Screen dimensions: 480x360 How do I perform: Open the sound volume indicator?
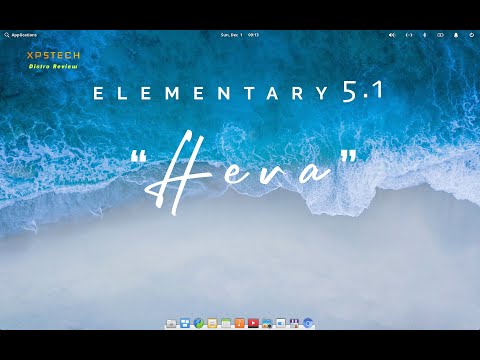tap(392, 35)
